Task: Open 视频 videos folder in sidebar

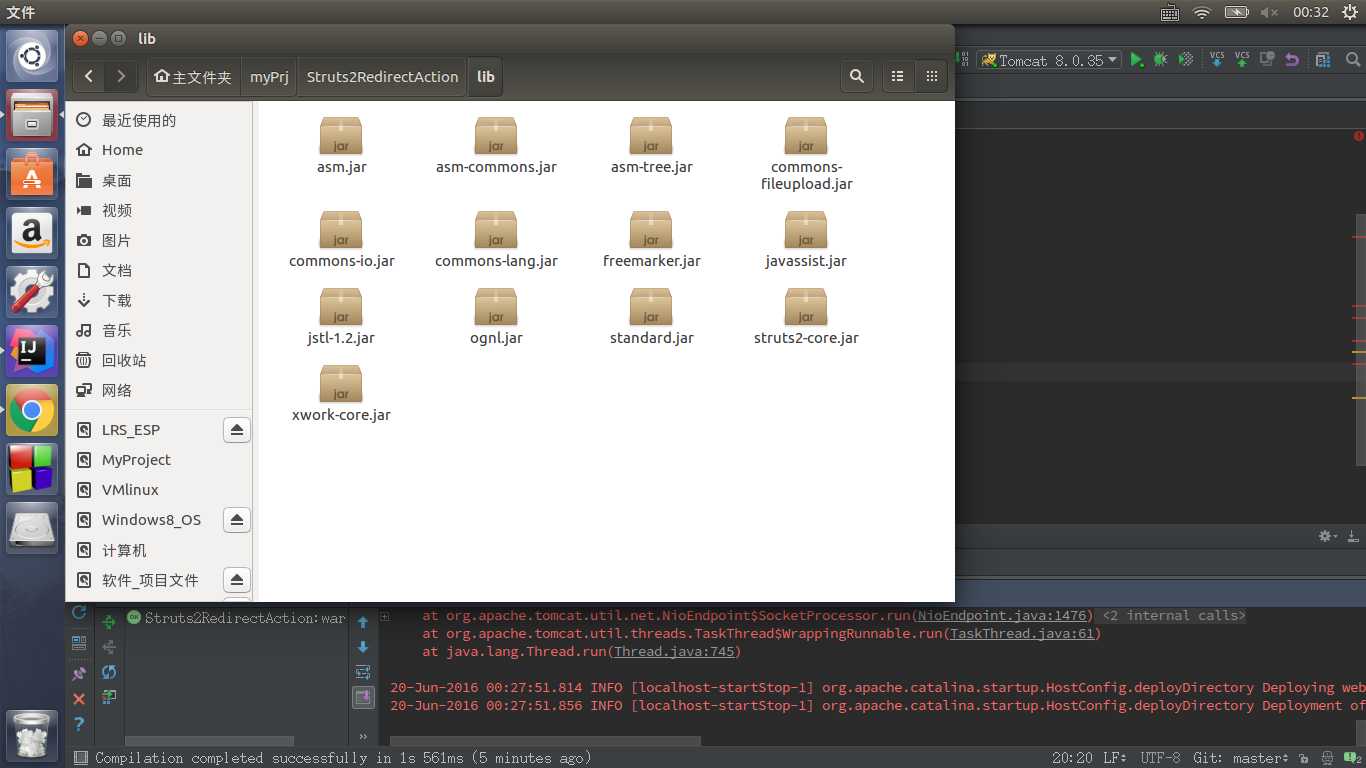Action: click(x=159, y=210)
